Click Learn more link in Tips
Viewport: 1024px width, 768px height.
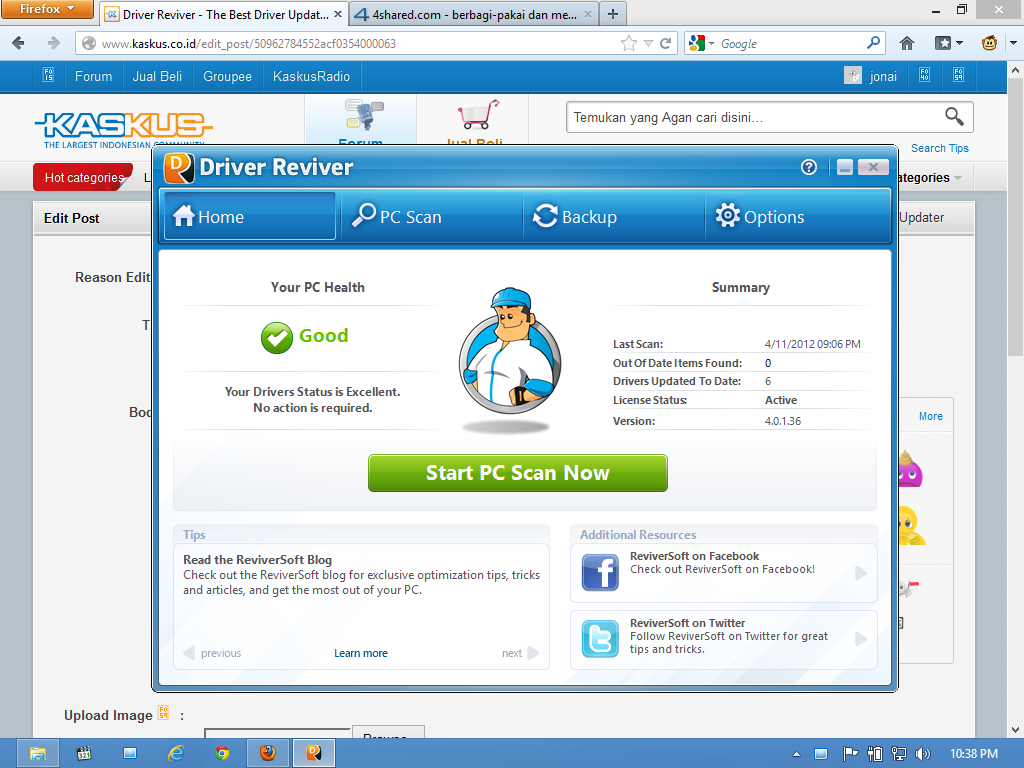tap(360, 653)
